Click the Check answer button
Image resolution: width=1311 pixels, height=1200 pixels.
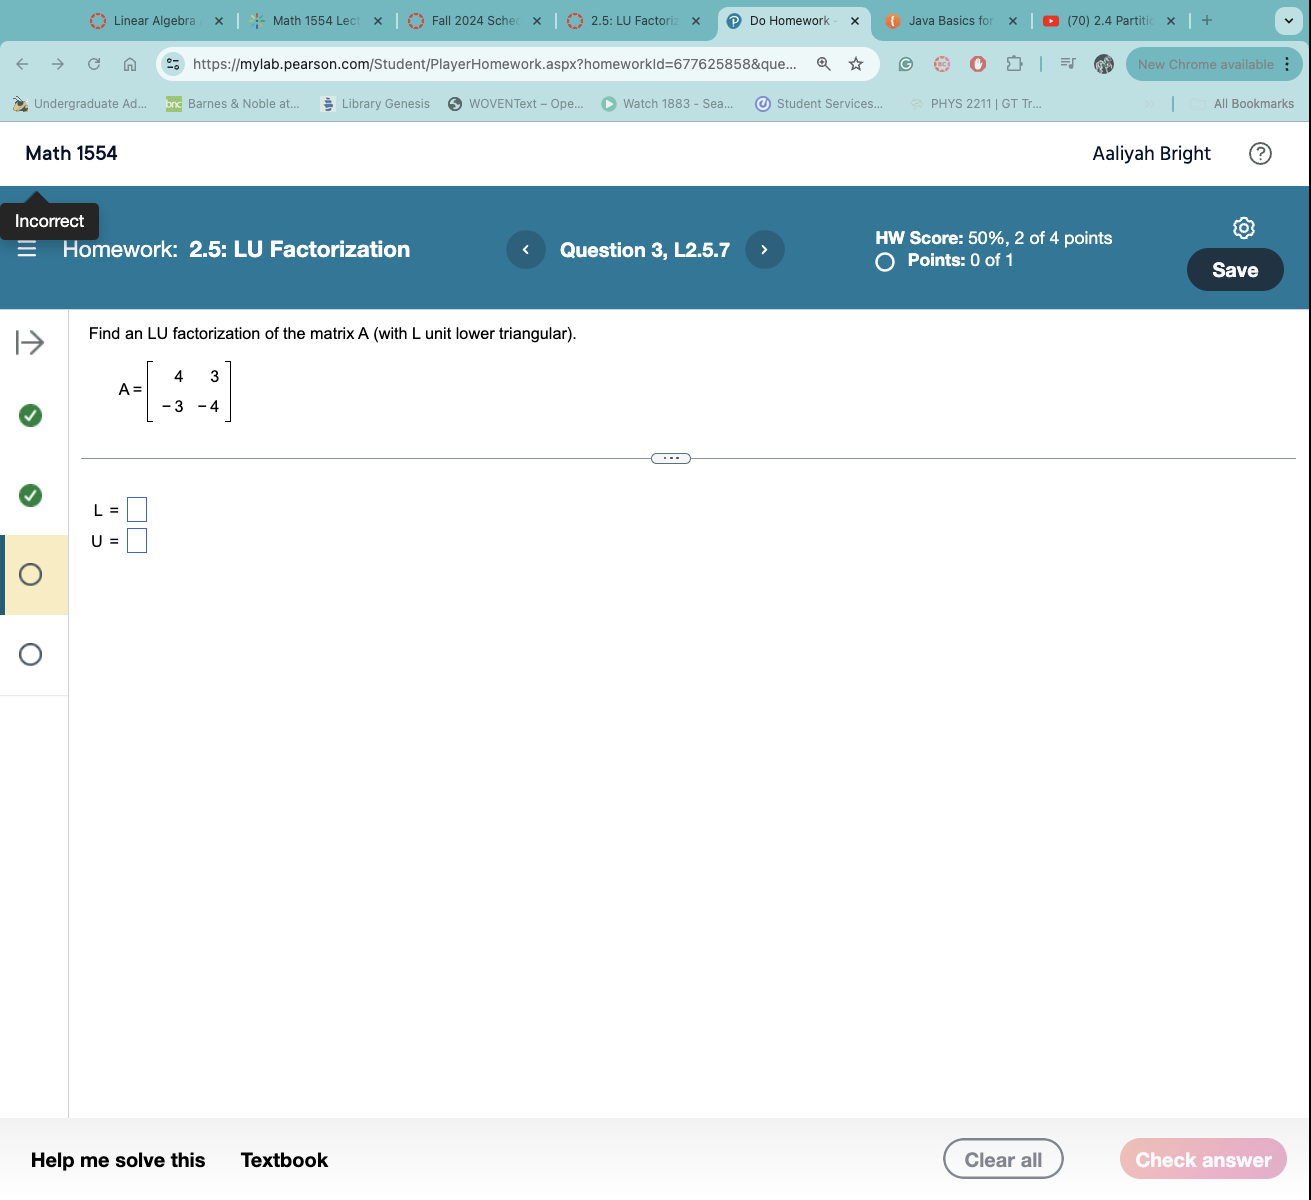point(1203,1159)
